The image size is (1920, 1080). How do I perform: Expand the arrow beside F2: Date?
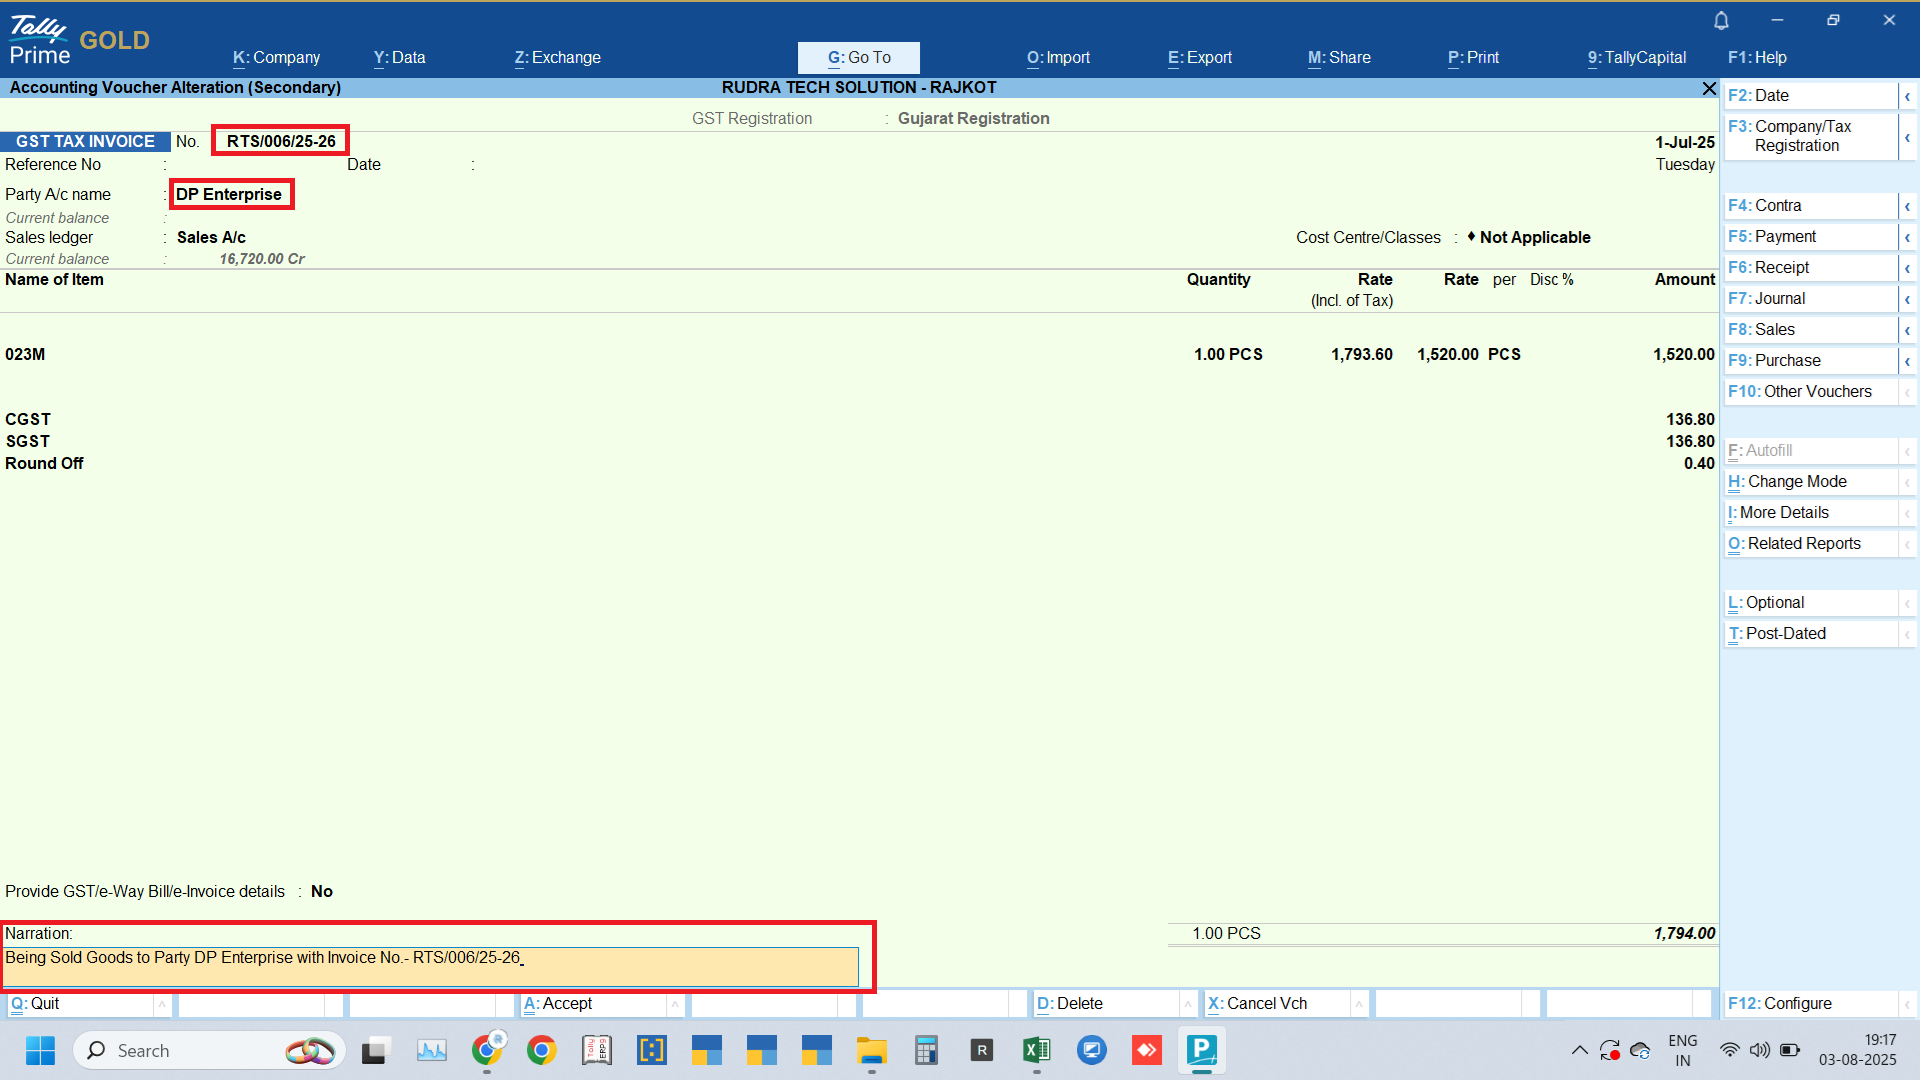coord(1907,96)
